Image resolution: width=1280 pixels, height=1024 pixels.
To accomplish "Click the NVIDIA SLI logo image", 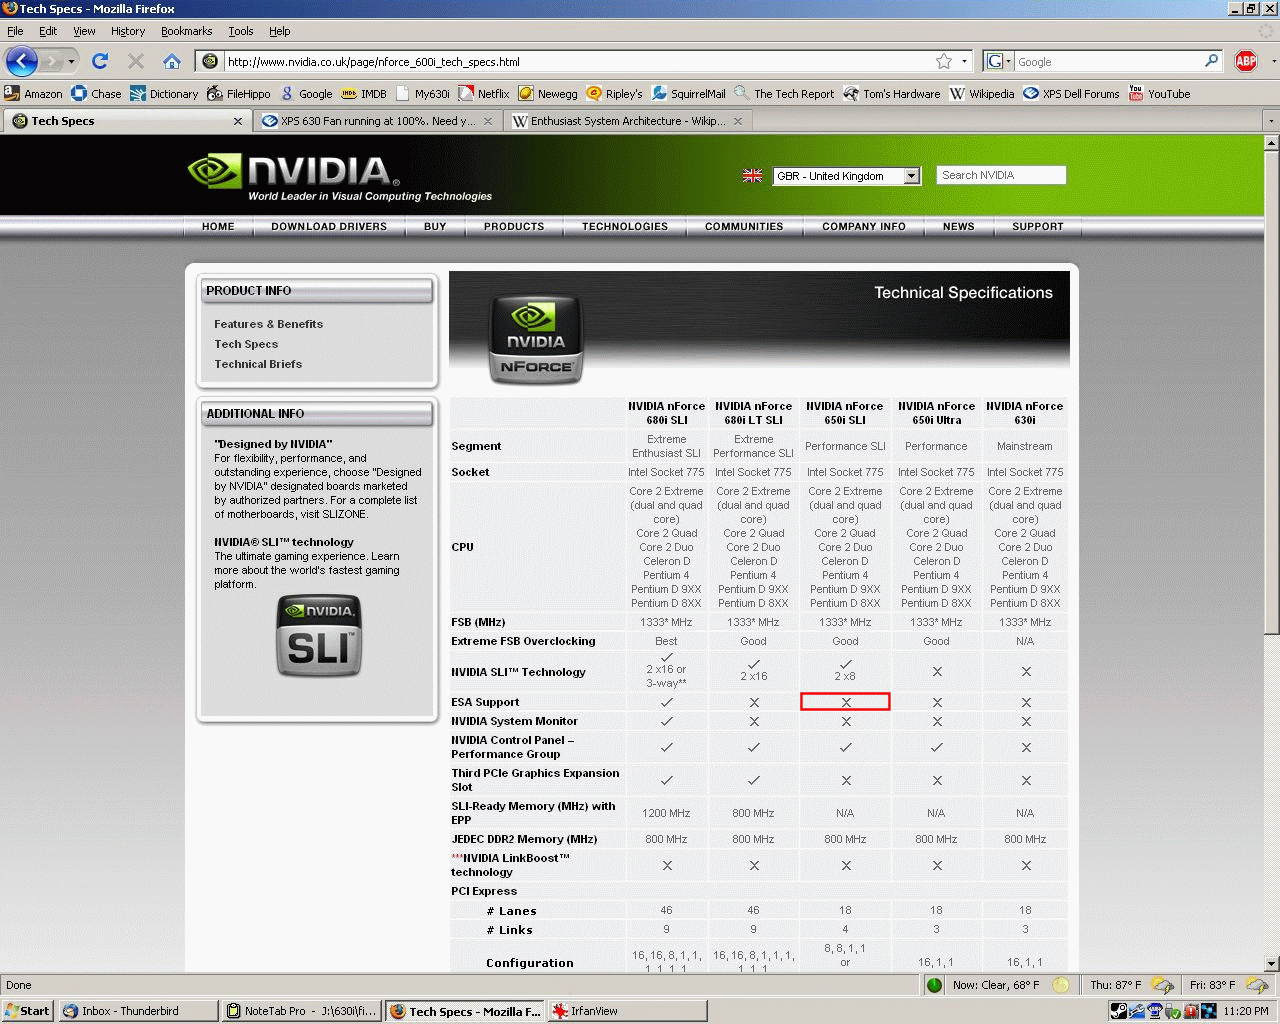I will pyautogui.click(x=318, y=636).
